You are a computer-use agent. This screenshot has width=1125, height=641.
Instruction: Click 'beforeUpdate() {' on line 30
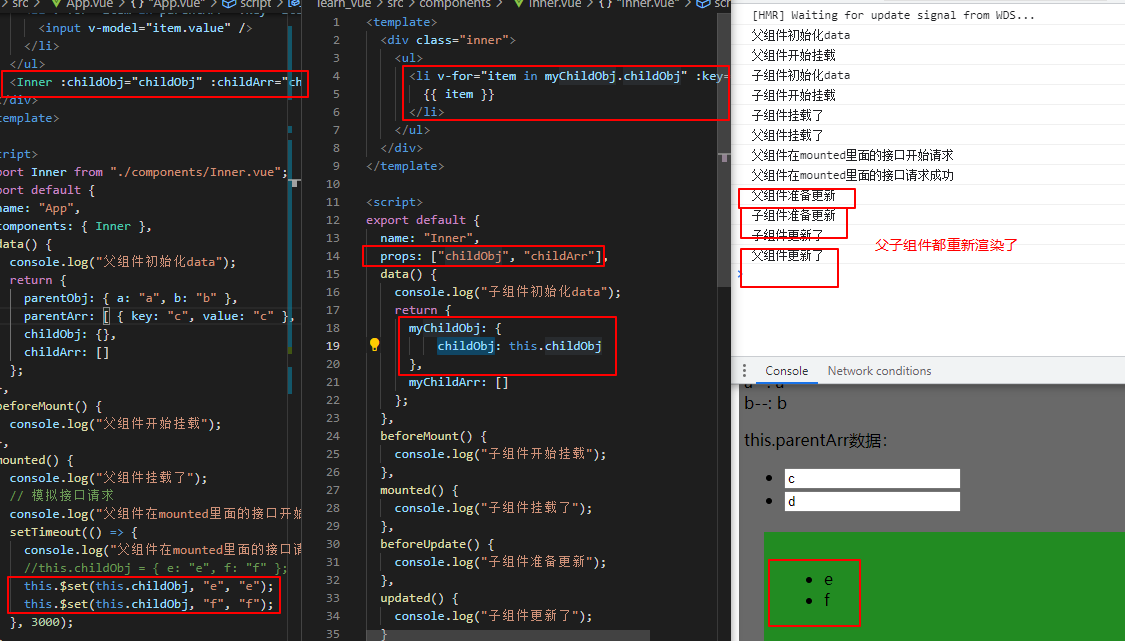pos(437,544)
